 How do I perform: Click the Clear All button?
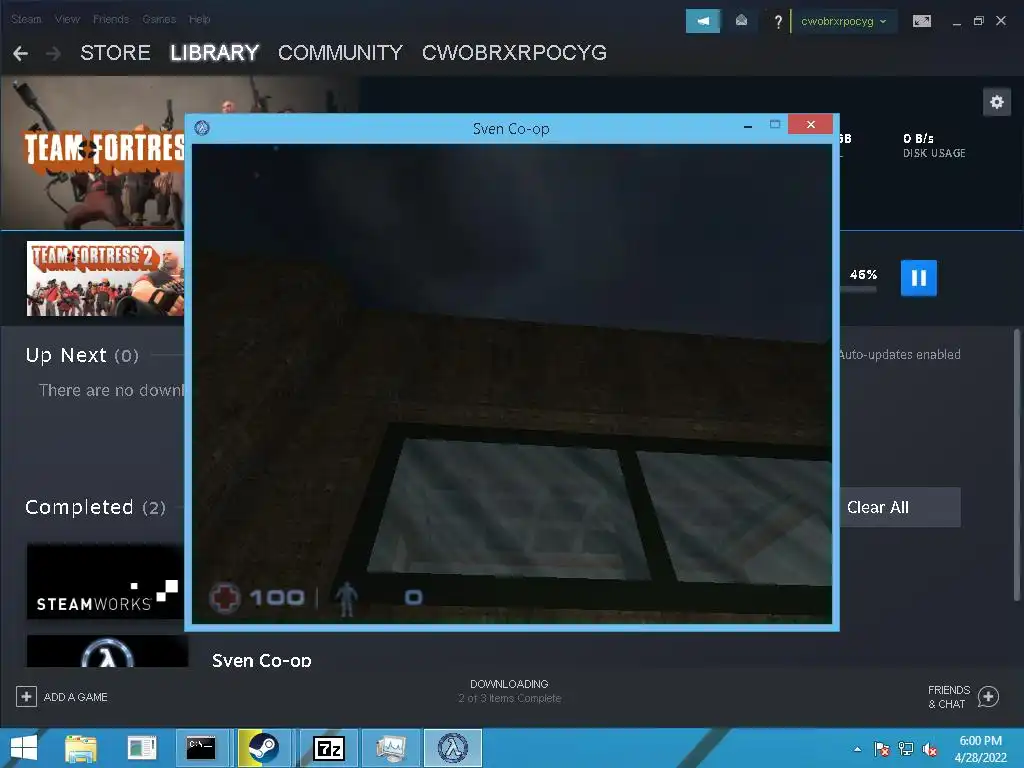pos(899,507)
